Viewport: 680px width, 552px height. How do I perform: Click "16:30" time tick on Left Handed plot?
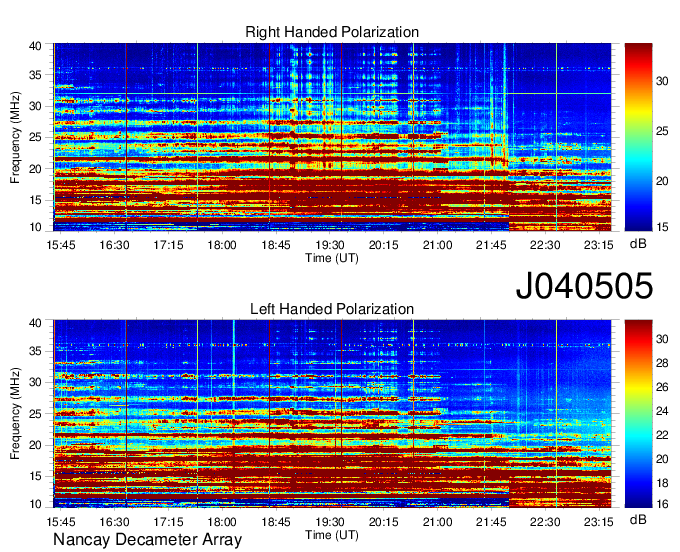point(114,522)
